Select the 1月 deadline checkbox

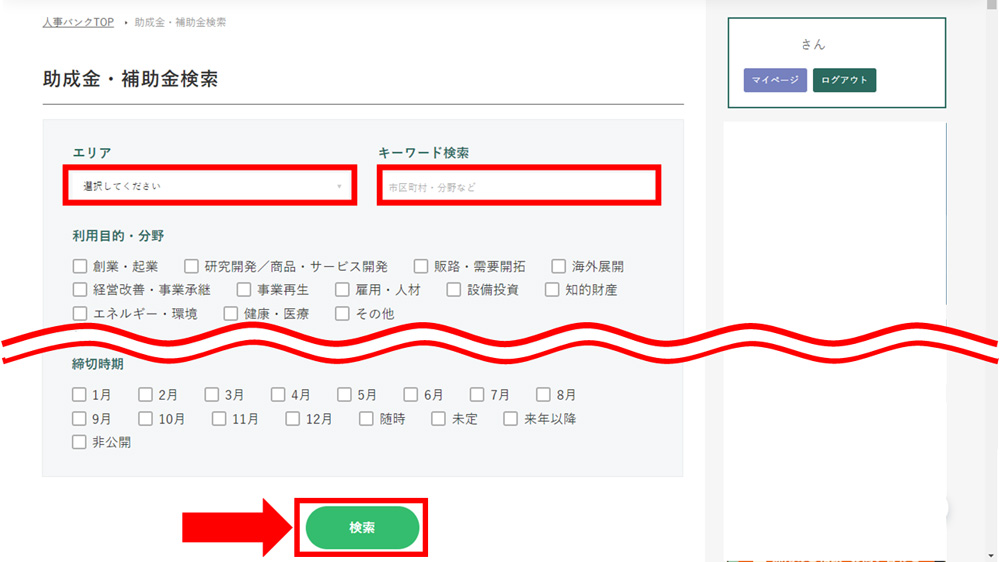tap(80, 395)
